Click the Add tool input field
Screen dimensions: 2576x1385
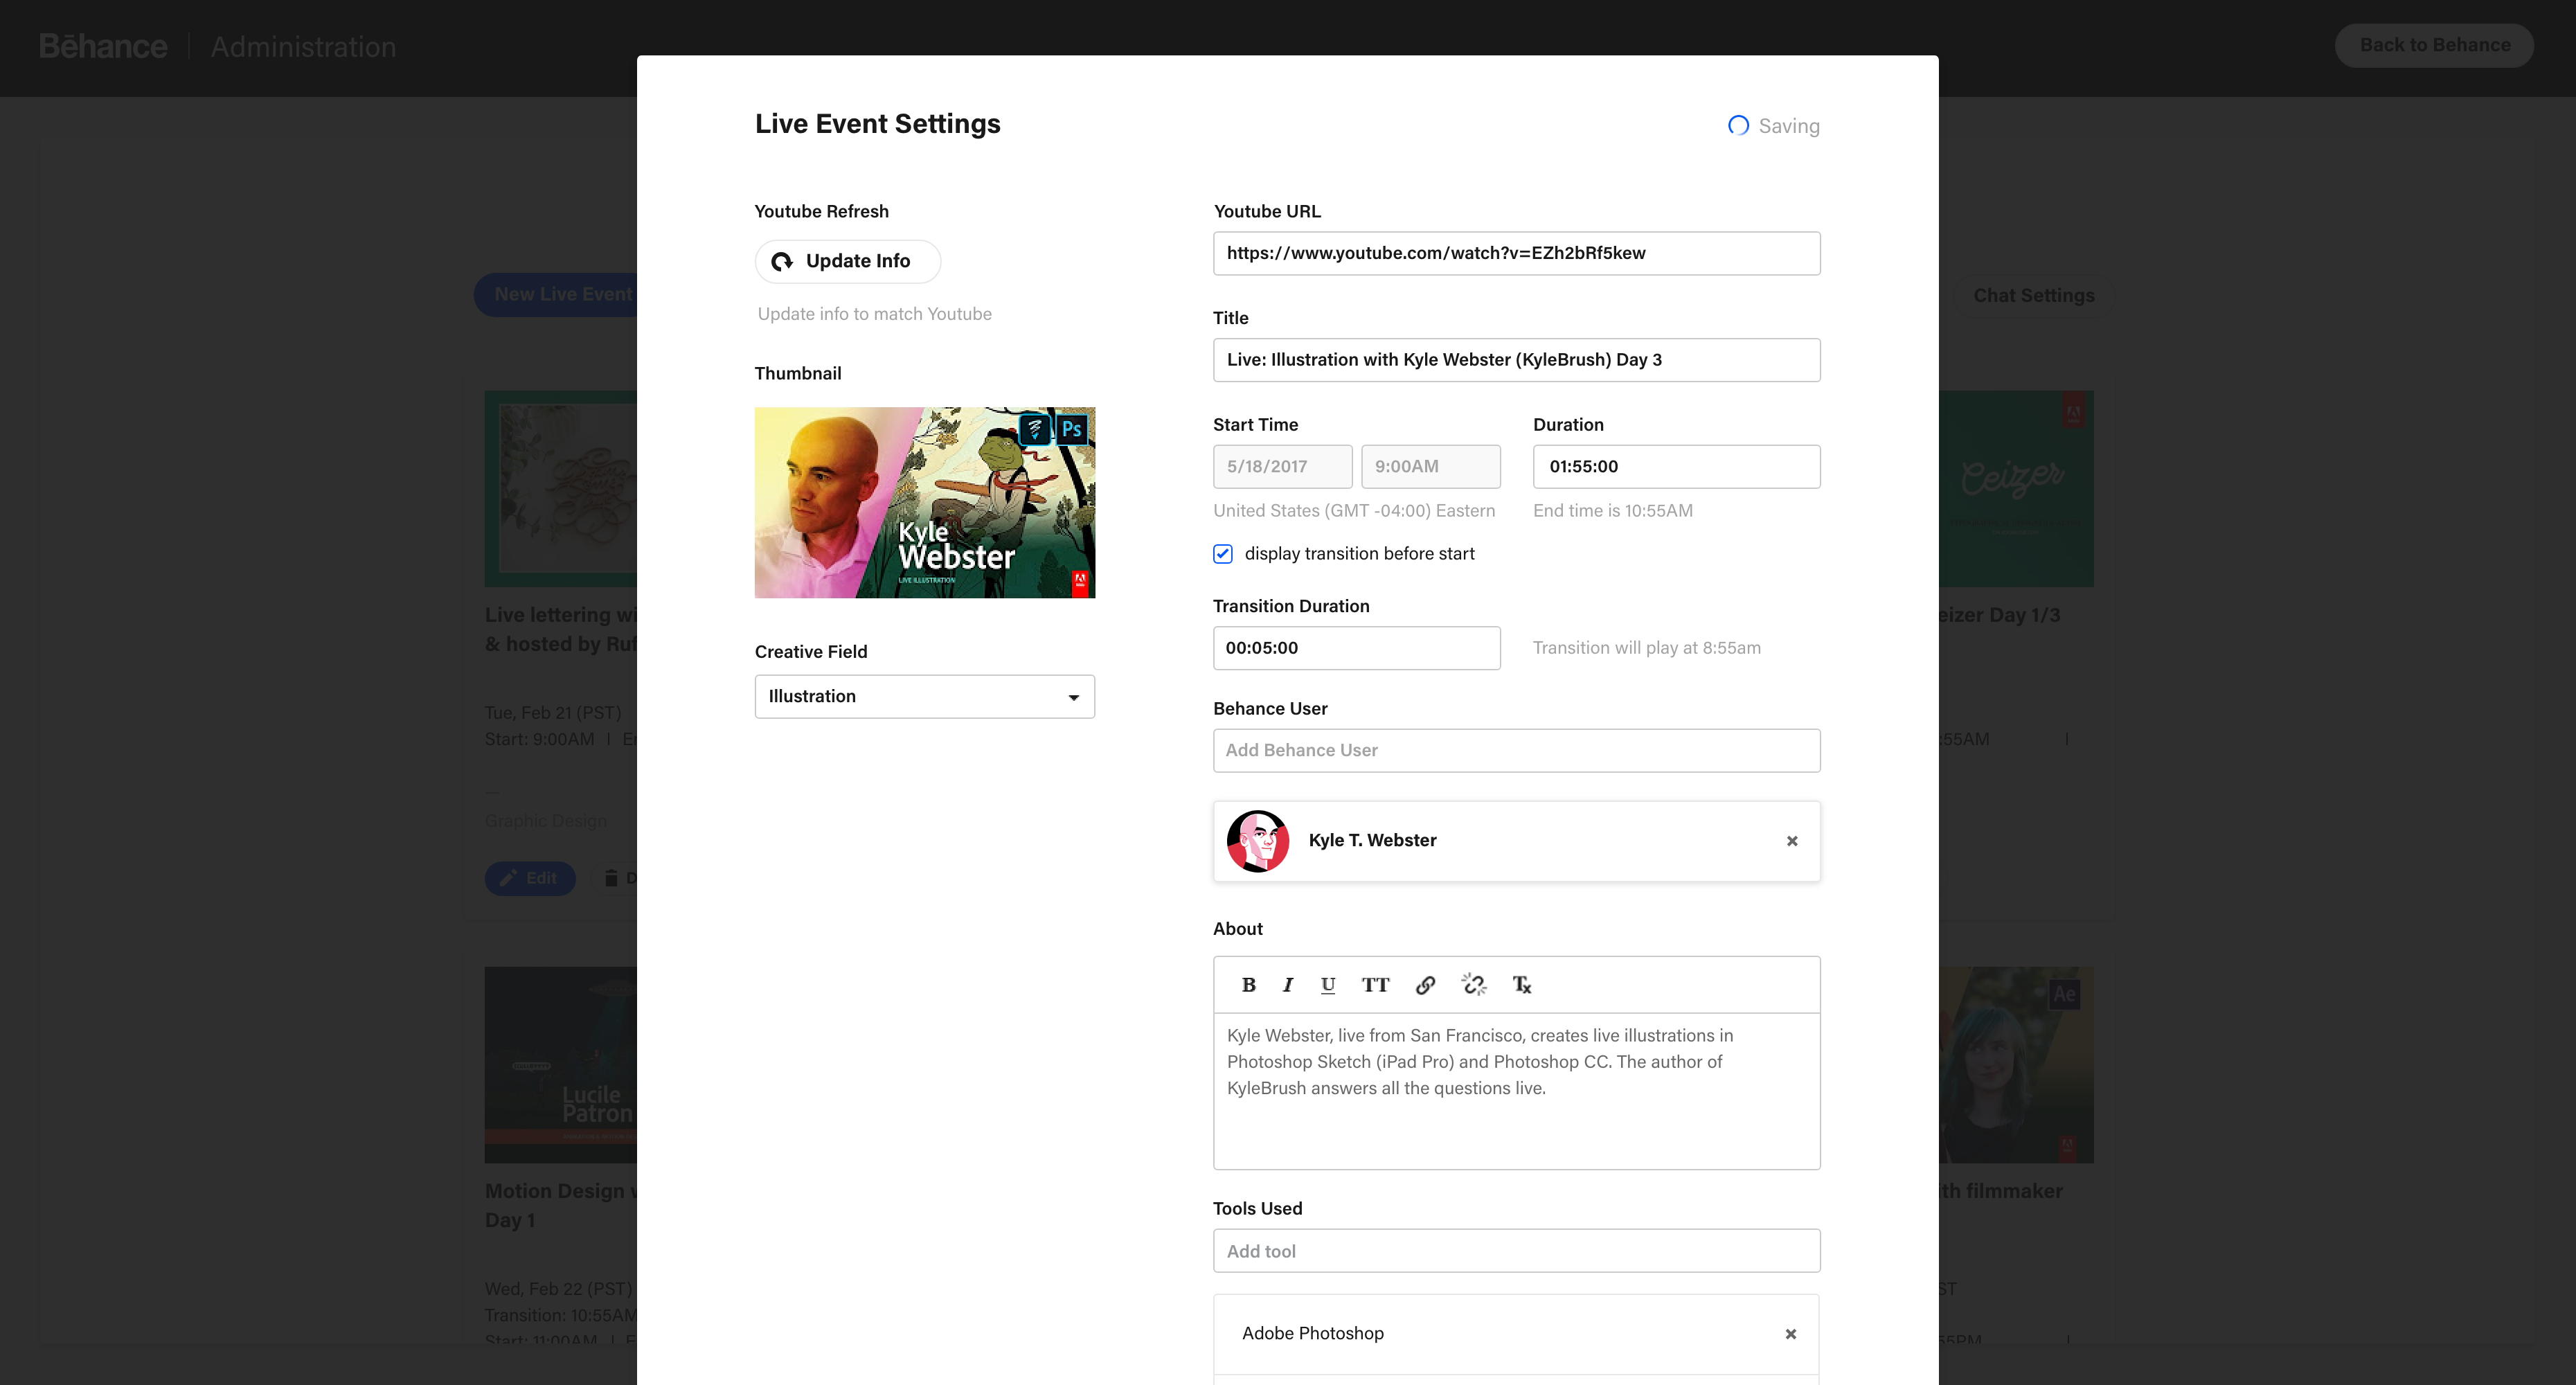pos(1516,1251)
